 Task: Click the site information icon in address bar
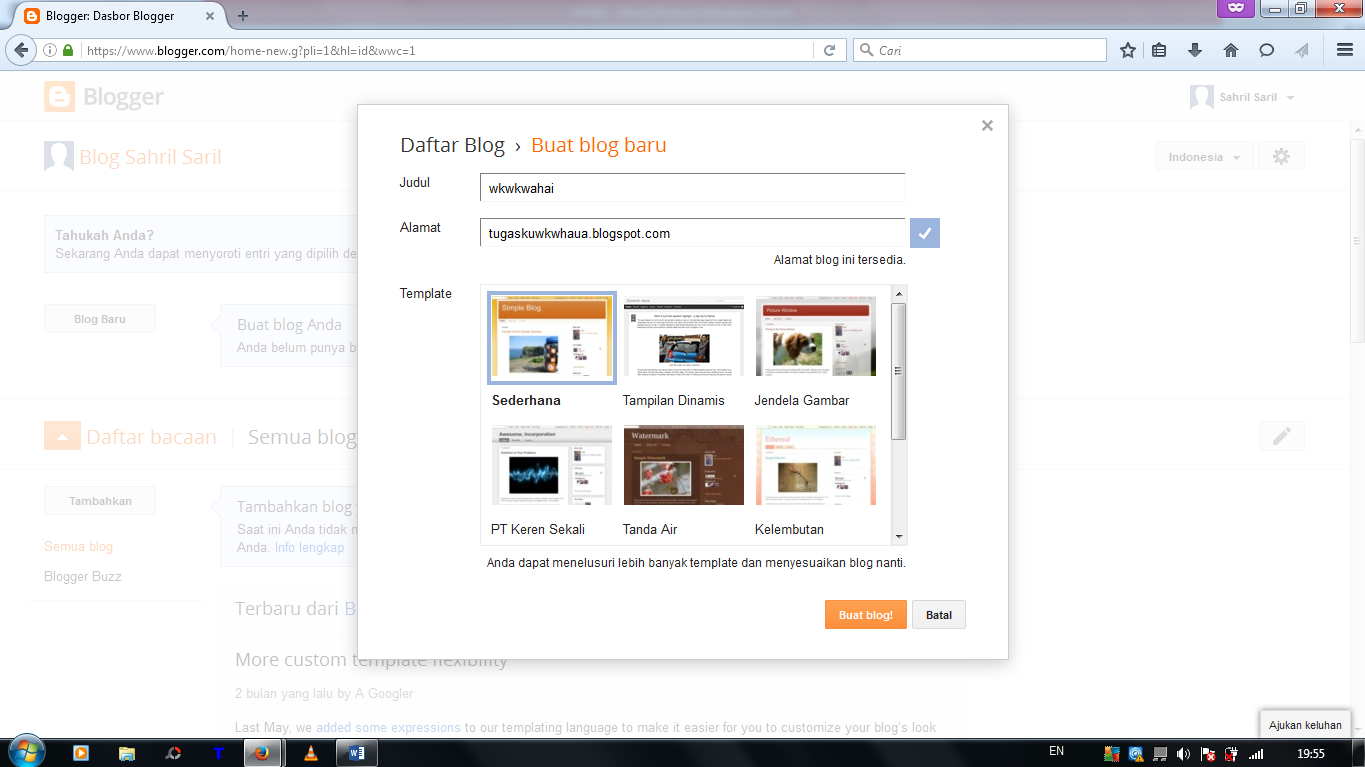(50, 50)
